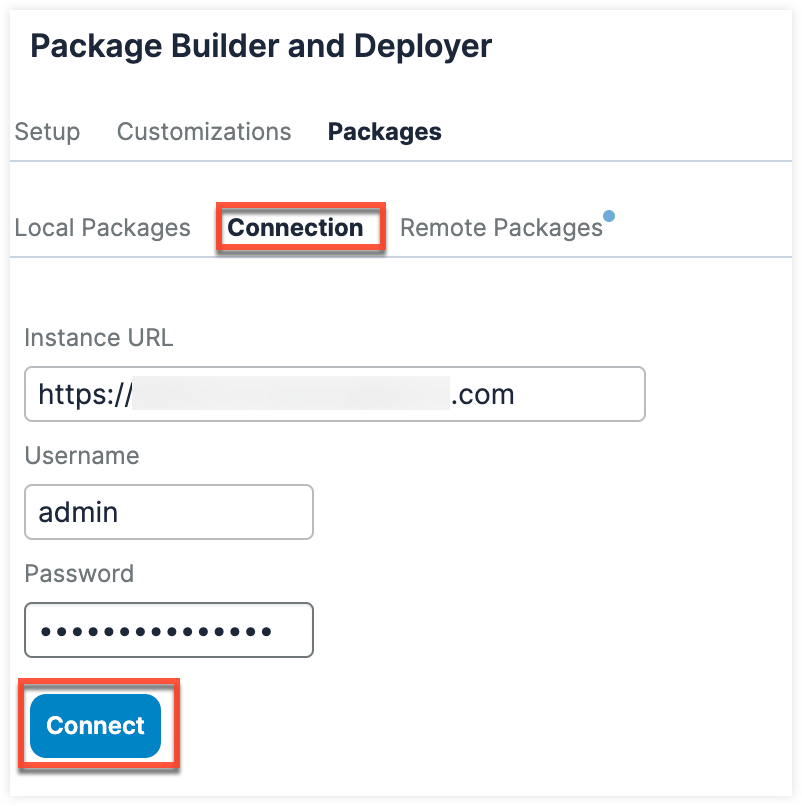Image resolution: width=802 pixels, height=806 pixels.
Task: Select the Packages tab
Action: coord(384,132)
